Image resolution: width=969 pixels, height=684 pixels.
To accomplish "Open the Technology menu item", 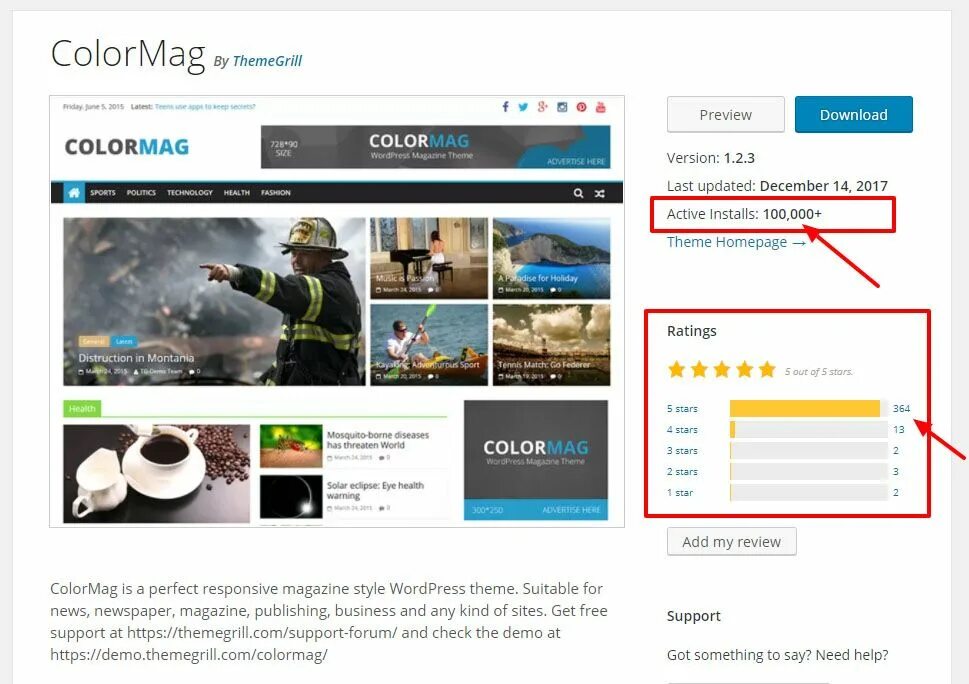I will 190,193.
